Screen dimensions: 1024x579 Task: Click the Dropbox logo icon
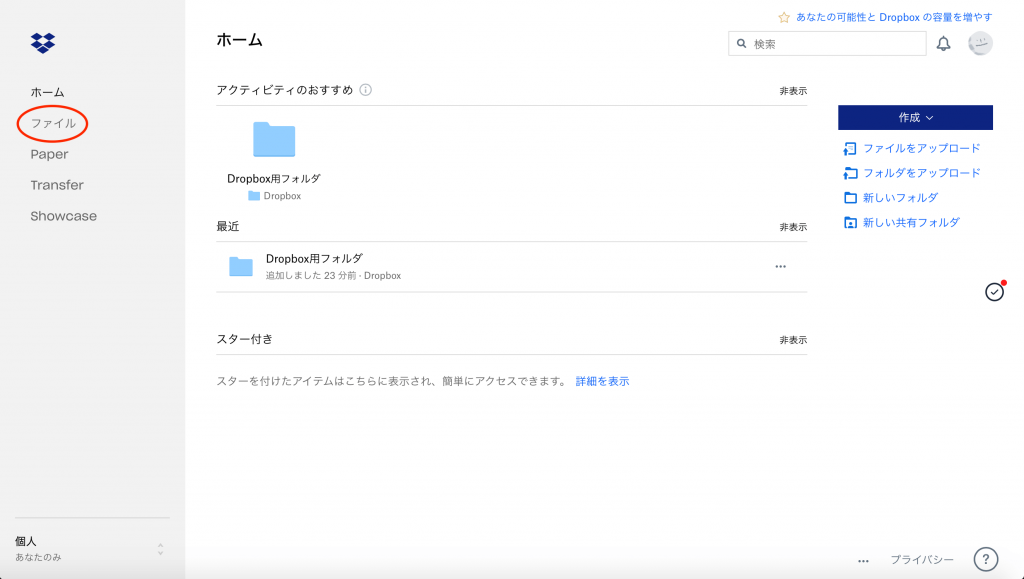[43, 43]
